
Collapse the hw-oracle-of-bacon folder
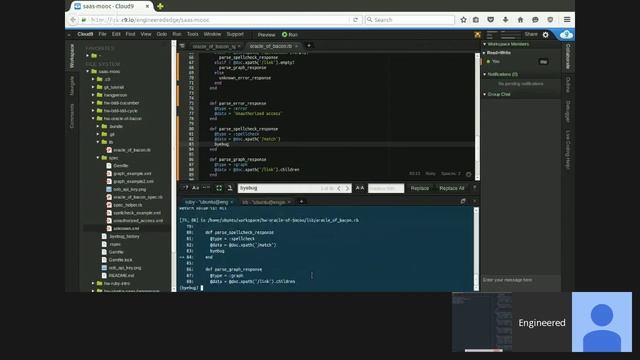click(x=93, y=118)
